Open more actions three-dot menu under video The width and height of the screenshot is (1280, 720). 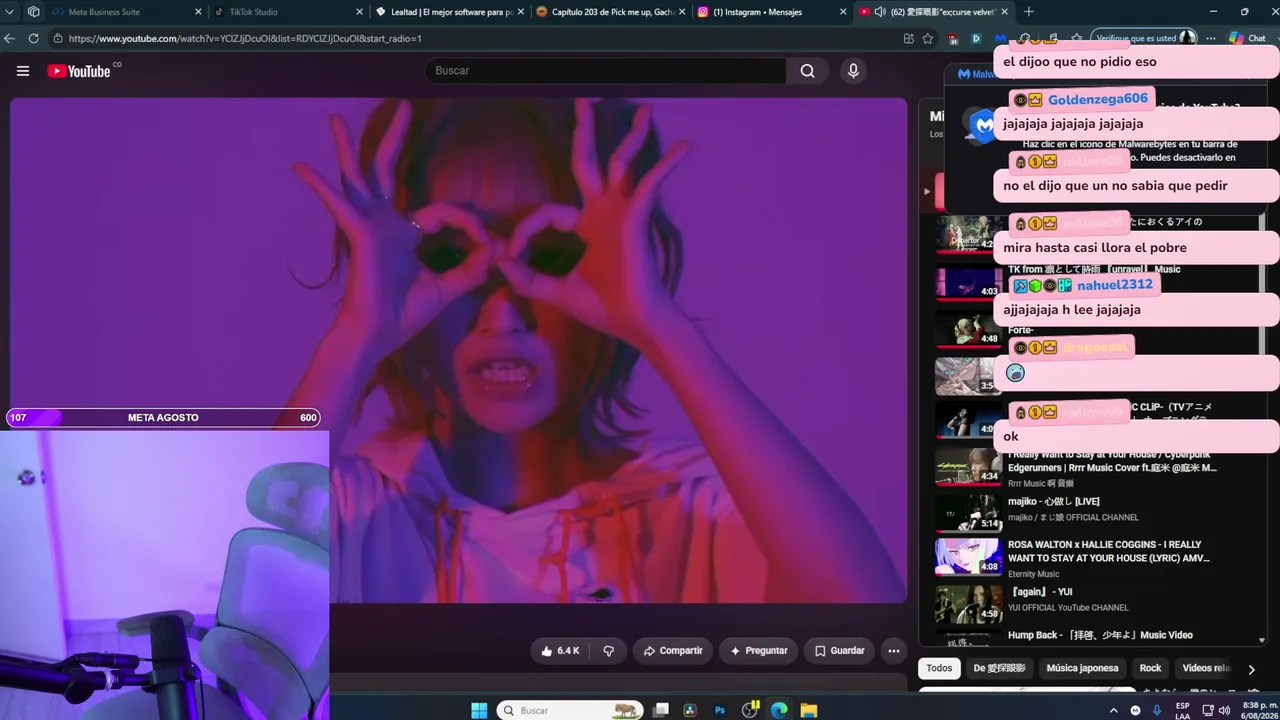[894, 651]
